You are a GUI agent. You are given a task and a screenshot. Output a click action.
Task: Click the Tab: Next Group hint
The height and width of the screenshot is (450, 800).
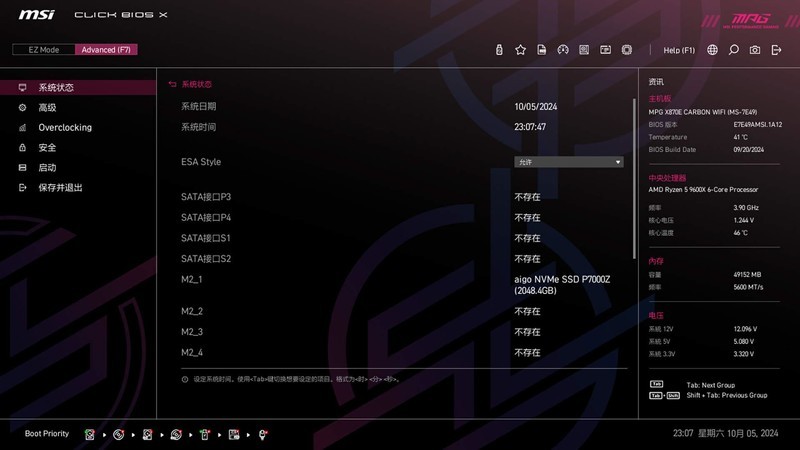[711, 385]
